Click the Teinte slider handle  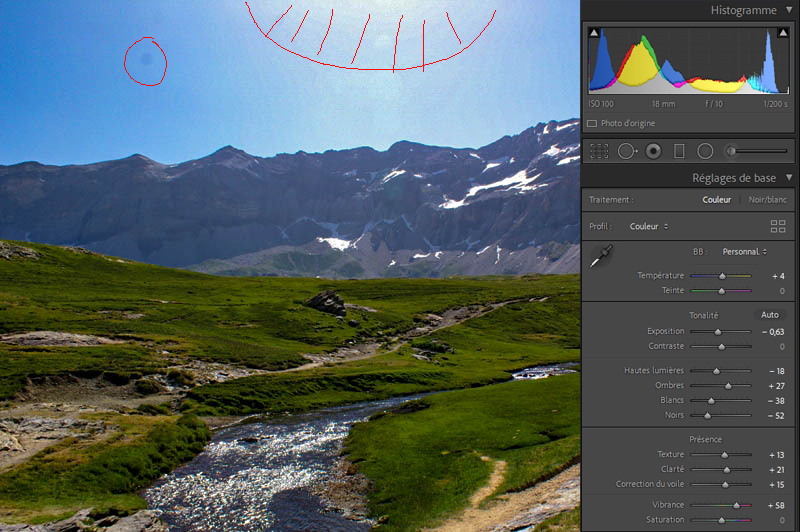tap(721, 291)
